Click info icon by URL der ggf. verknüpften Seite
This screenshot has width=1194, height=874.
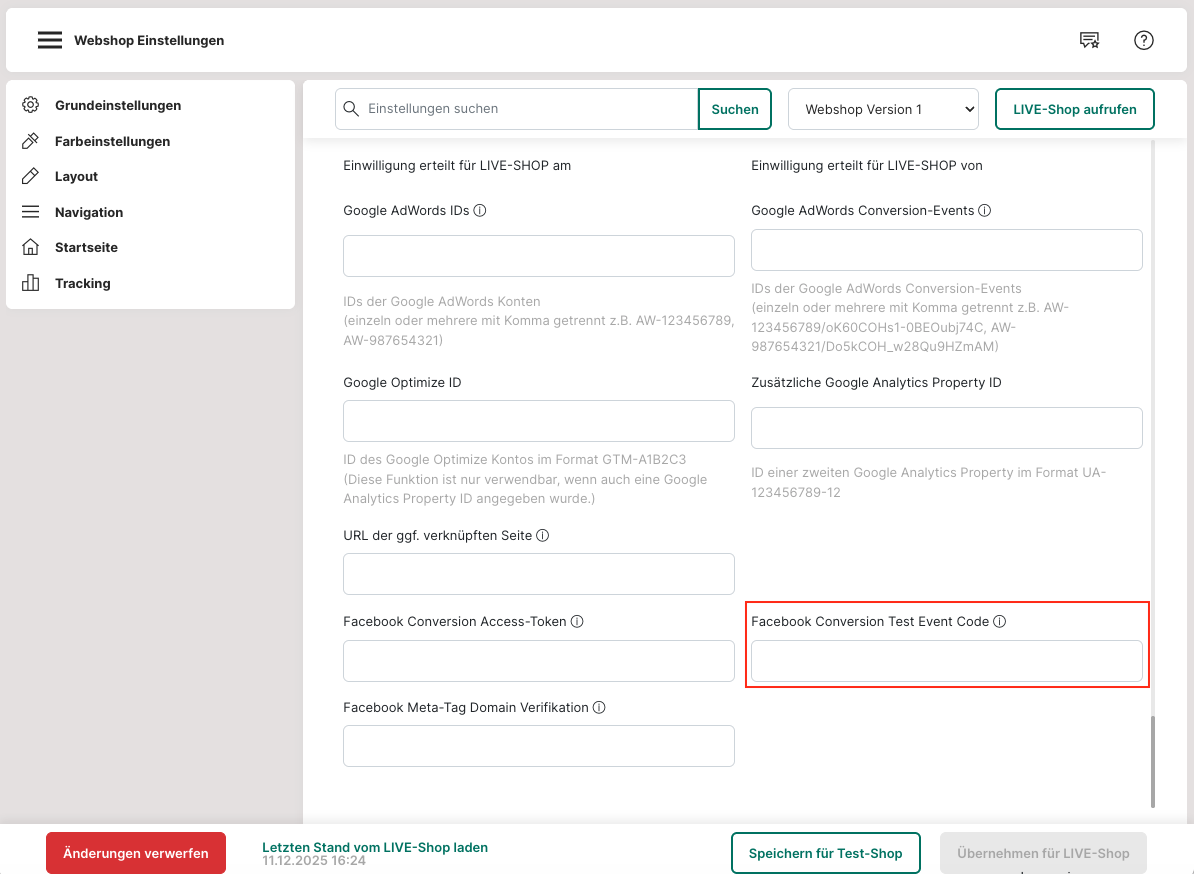(543, 536)
